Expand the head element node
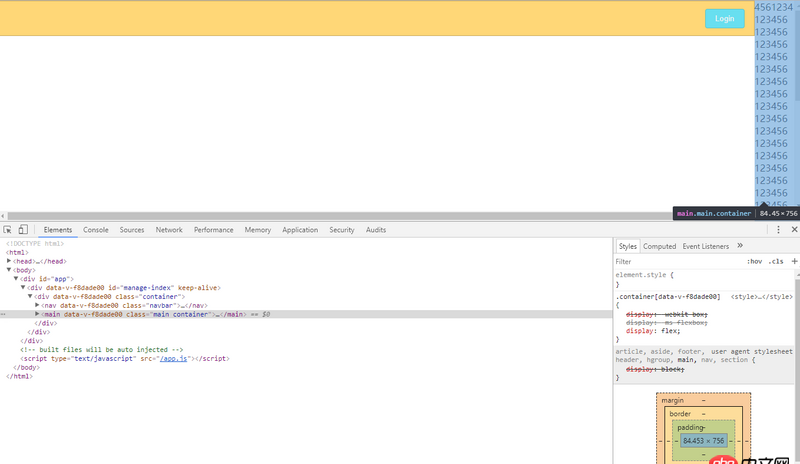800x464 pixels. [x=9, y=261]
